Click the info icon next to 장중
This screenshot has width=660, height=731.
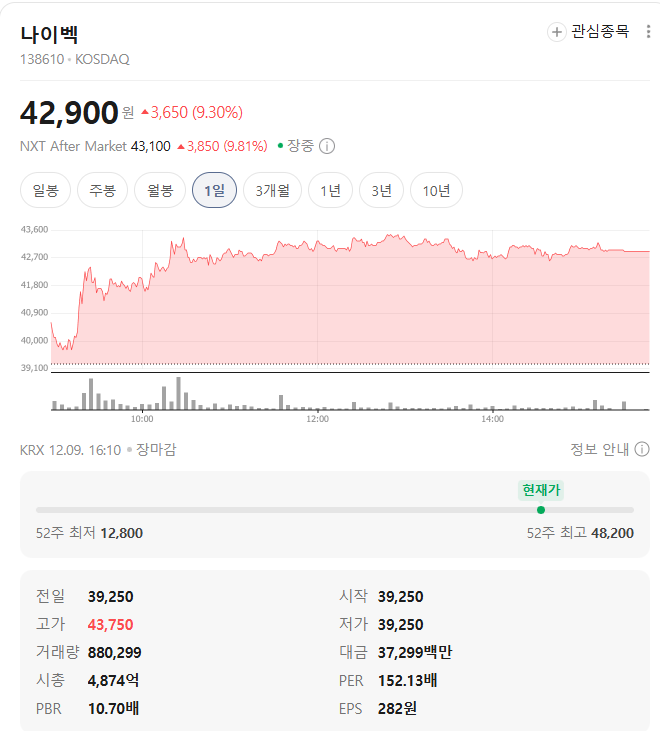(x=327, y=146)
